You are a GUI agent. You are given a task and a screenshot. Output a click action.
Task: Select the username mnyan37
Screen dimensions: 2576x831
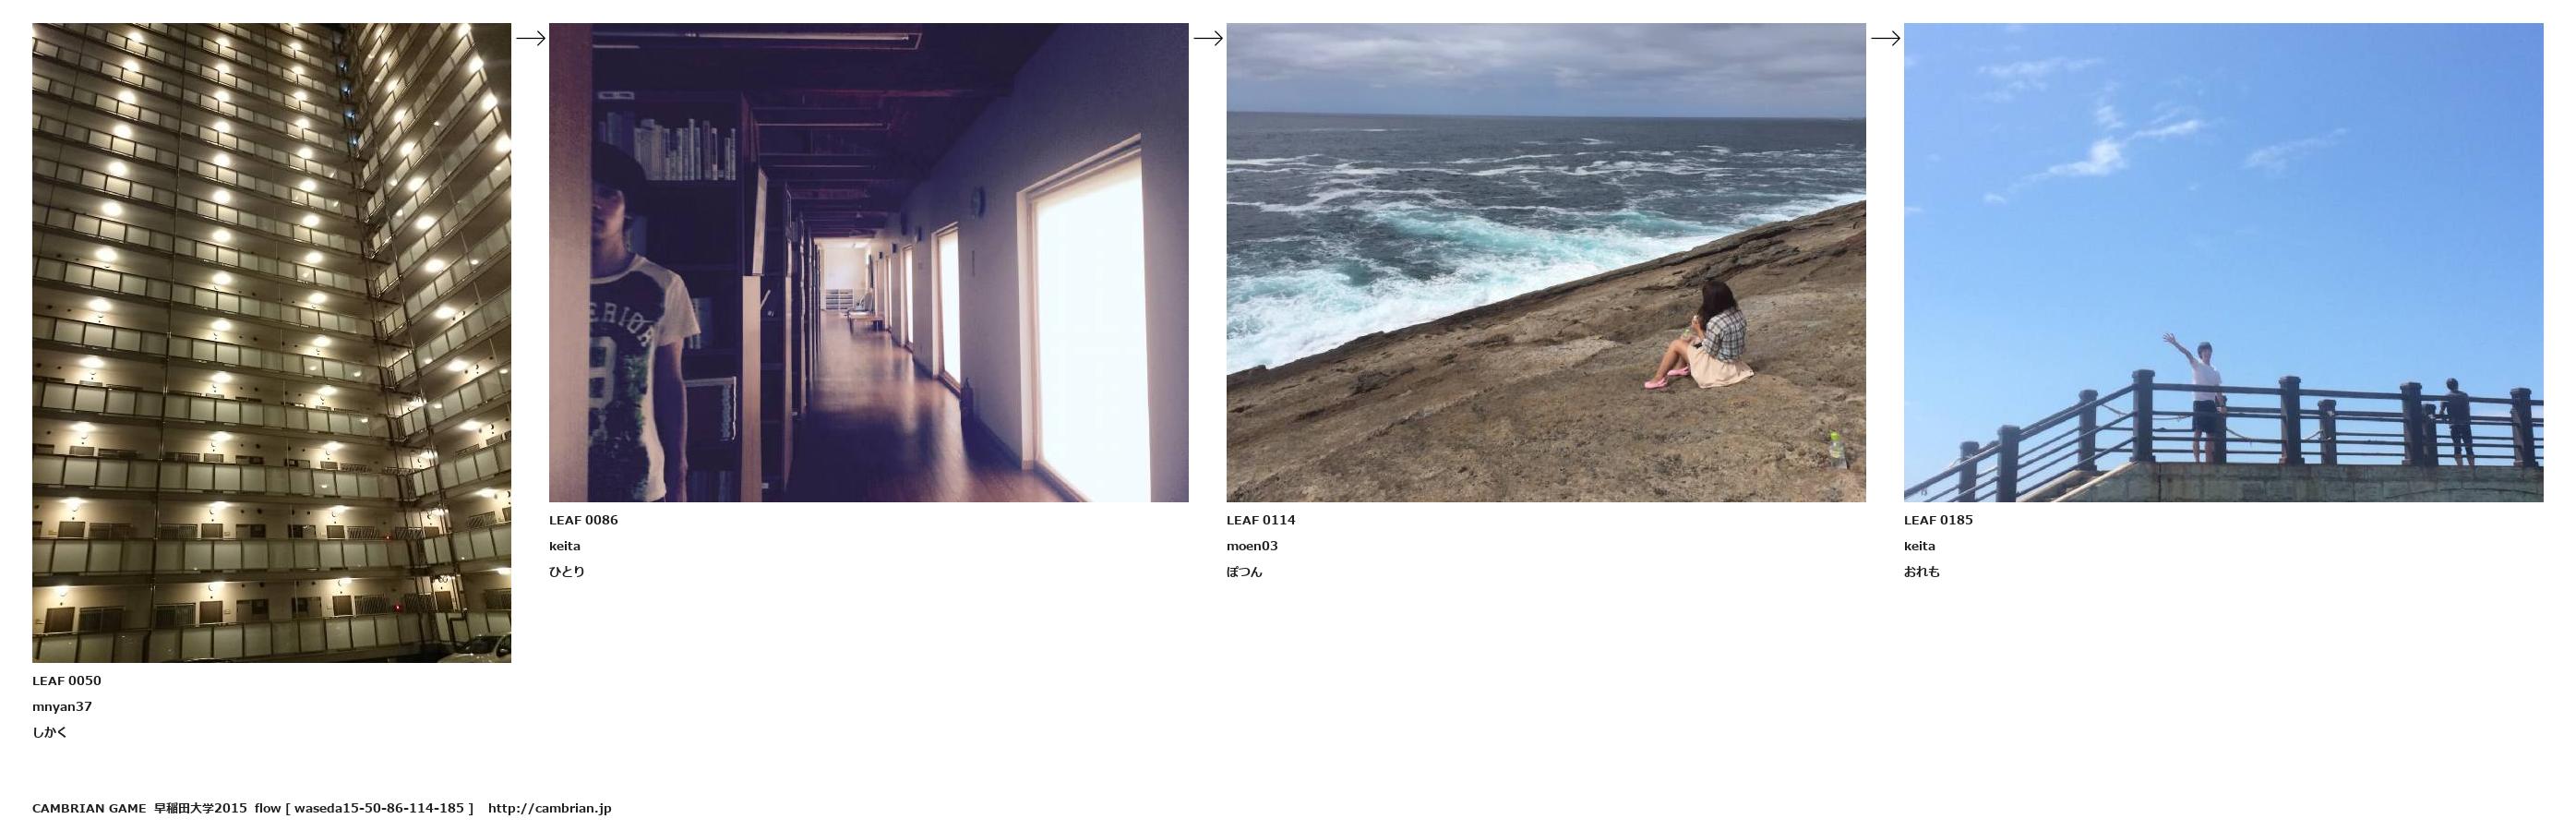coord(62,707)
